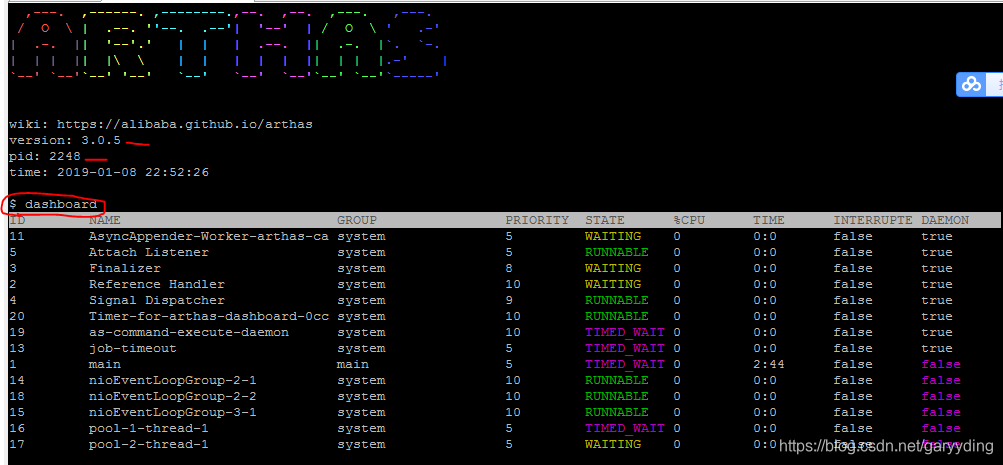1003x465 pixels.
Task: Select nioEventLoopGroup-2-1 thread name
Action: tap(173, 381)
